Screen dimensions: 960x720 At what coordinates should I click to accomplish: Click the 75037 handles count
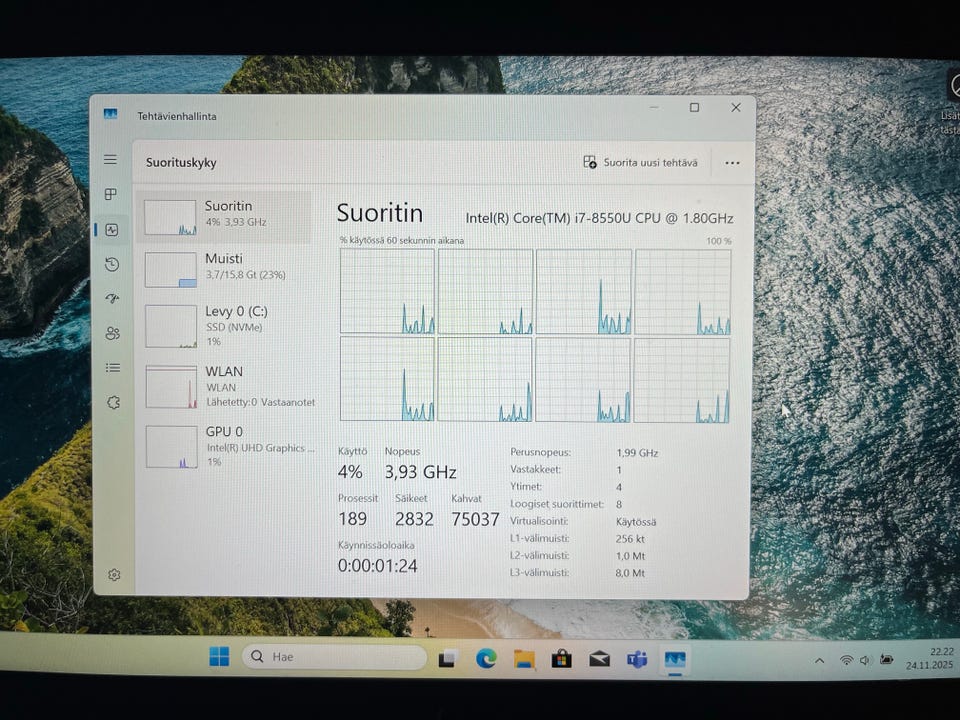475,519
